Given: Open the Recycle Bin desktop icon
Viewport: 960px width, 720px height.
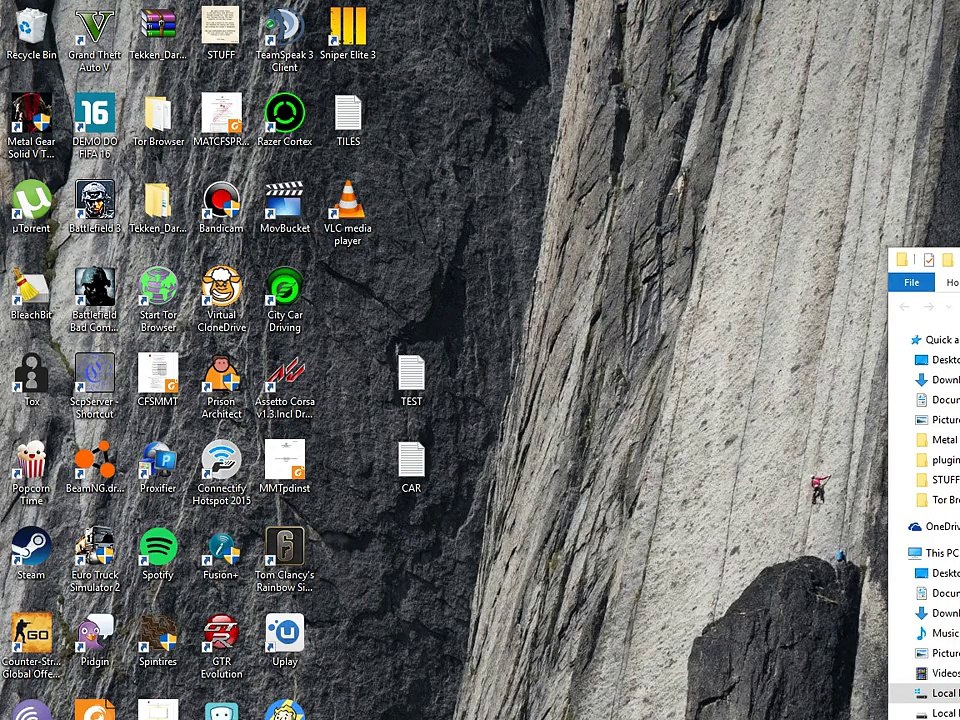Looking at the screenshot, I should [31, 34].
